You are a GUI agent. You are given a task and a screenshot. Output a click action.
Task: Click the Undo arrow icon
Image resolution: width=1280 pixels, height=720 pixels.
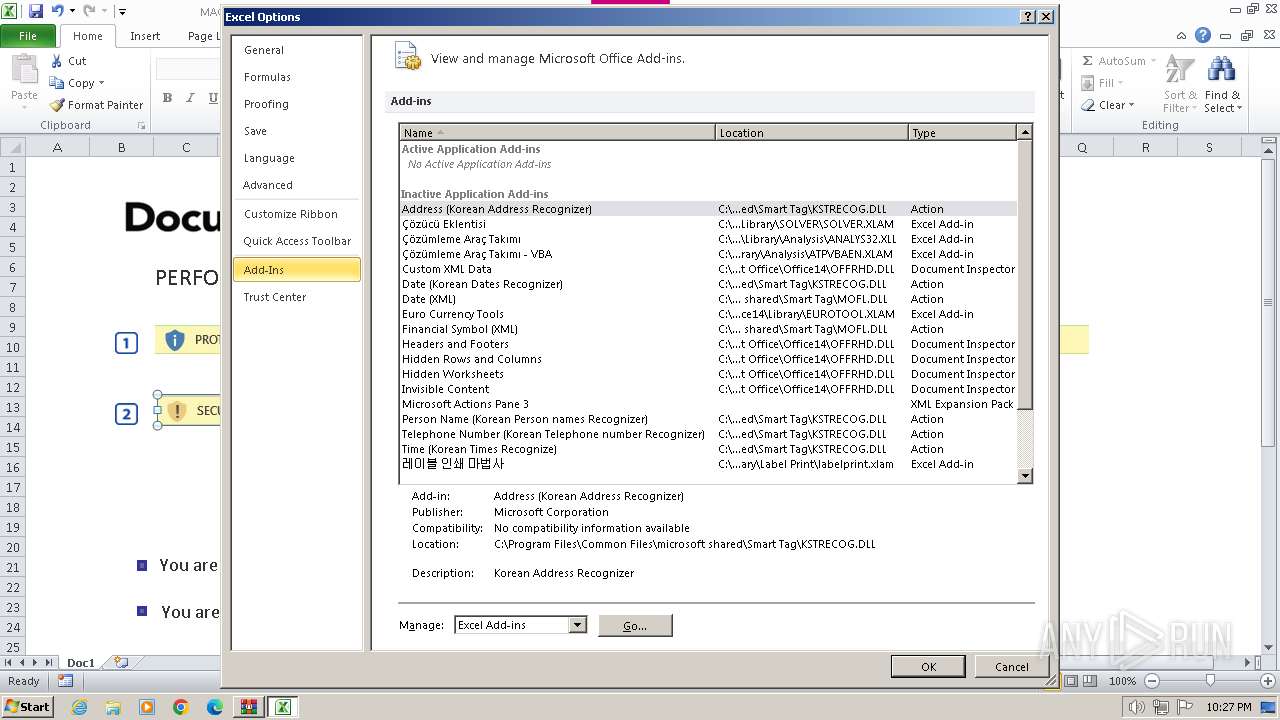point(58,11)
